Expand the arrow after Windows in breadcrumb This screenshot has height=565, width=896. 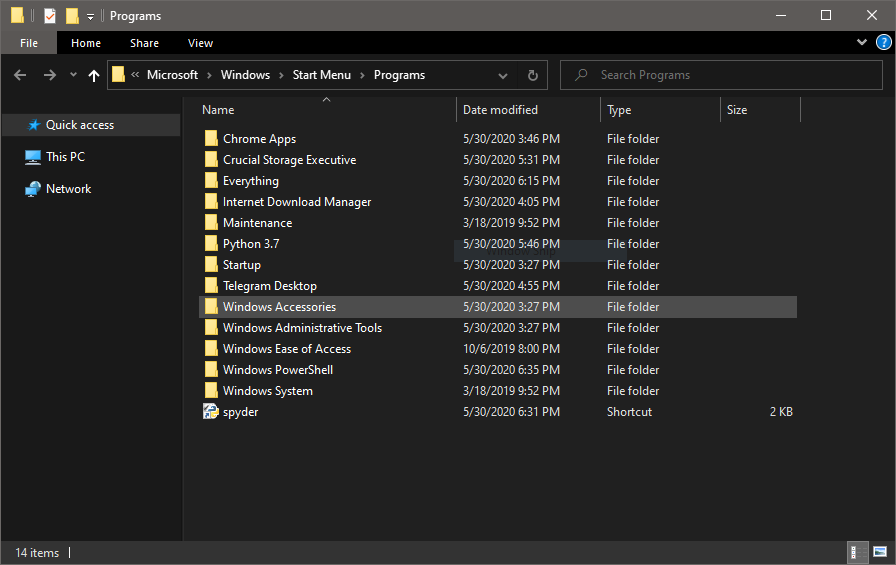(x=281, y=75)
